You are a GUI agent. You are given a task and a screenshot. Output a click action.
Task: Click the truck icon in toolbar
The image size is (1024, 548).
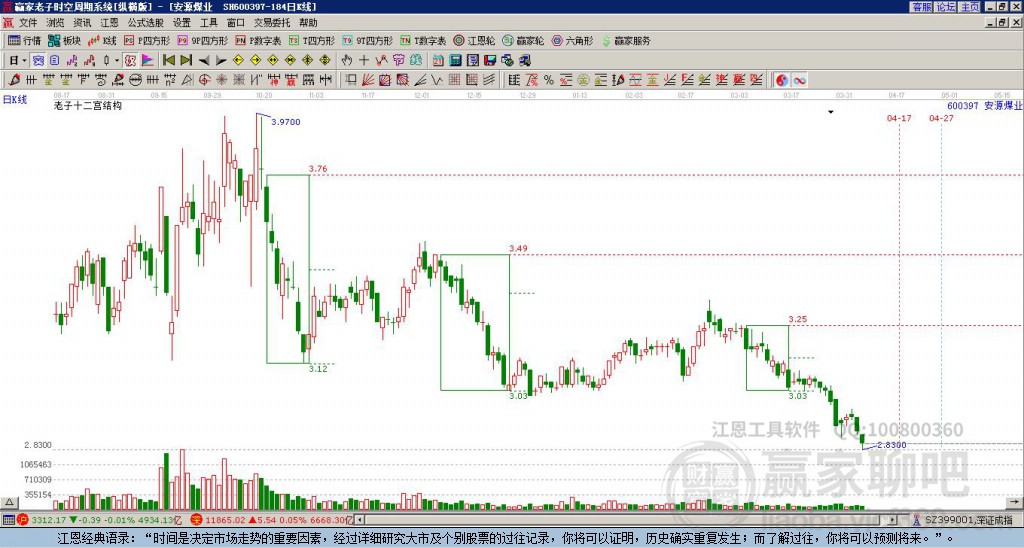pos(524,60)
